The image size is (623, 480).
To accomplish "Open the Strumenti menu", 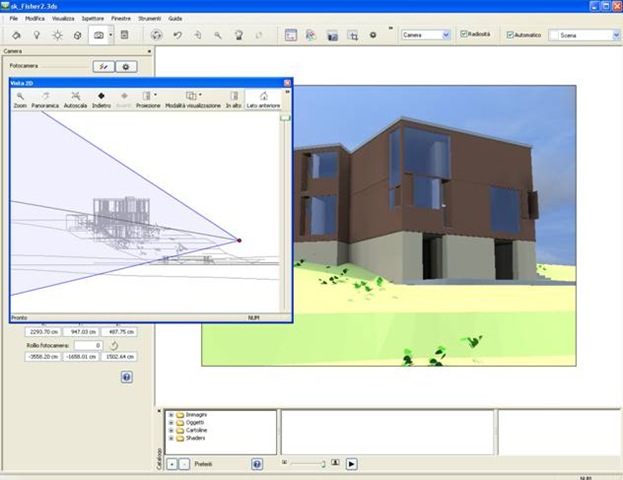I will pos(151,18).
